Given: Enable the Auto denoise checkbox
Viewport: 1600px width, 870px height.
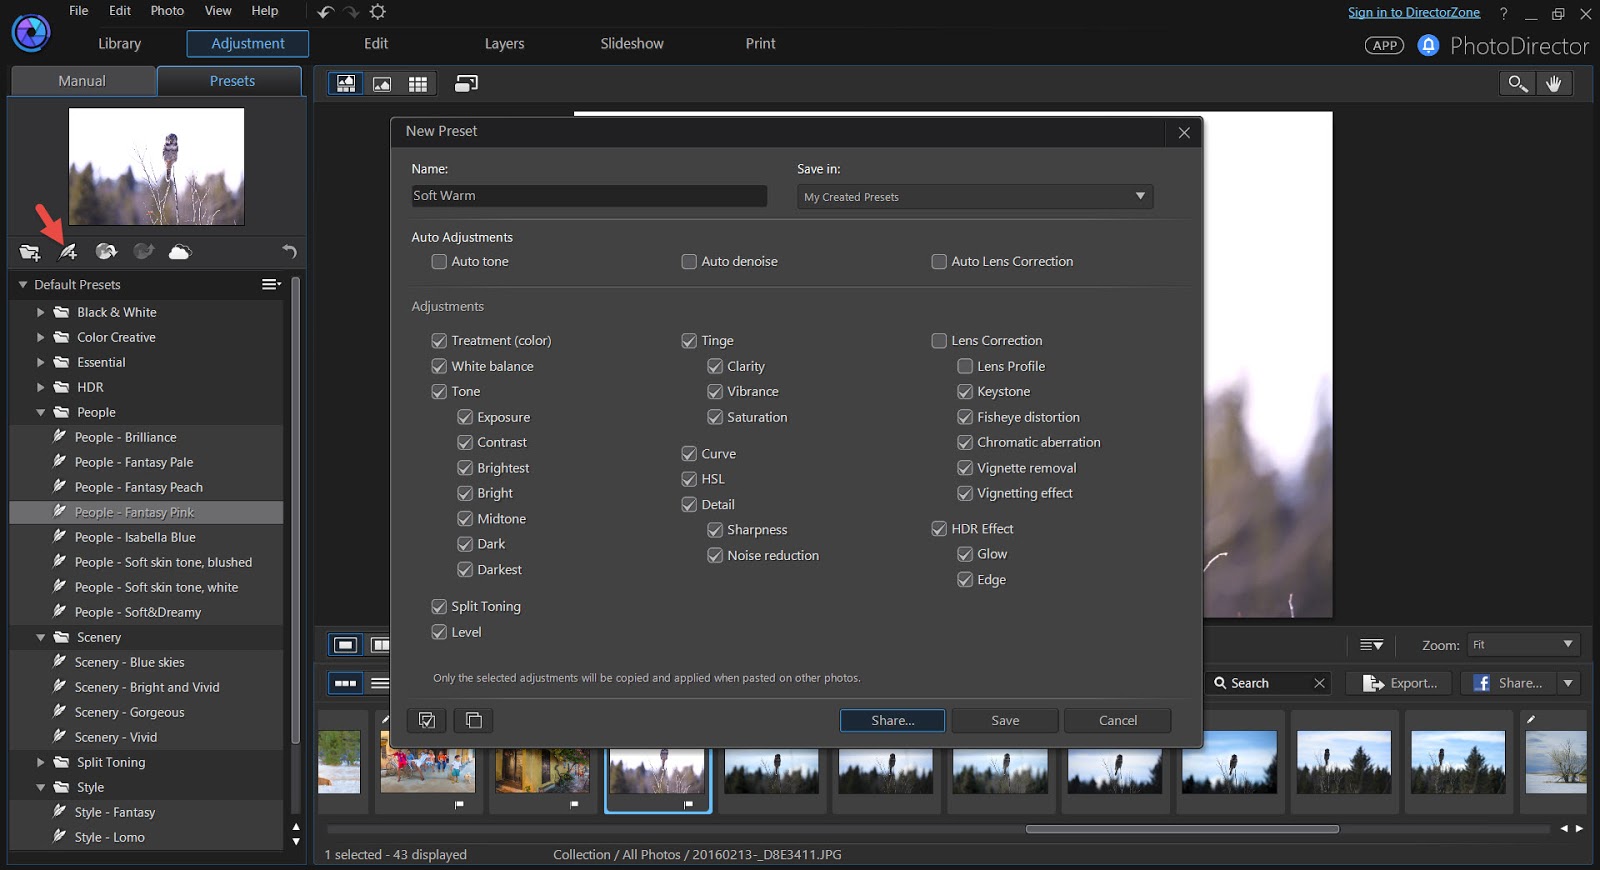Looking at the screenshot, I should click(689, 261).
